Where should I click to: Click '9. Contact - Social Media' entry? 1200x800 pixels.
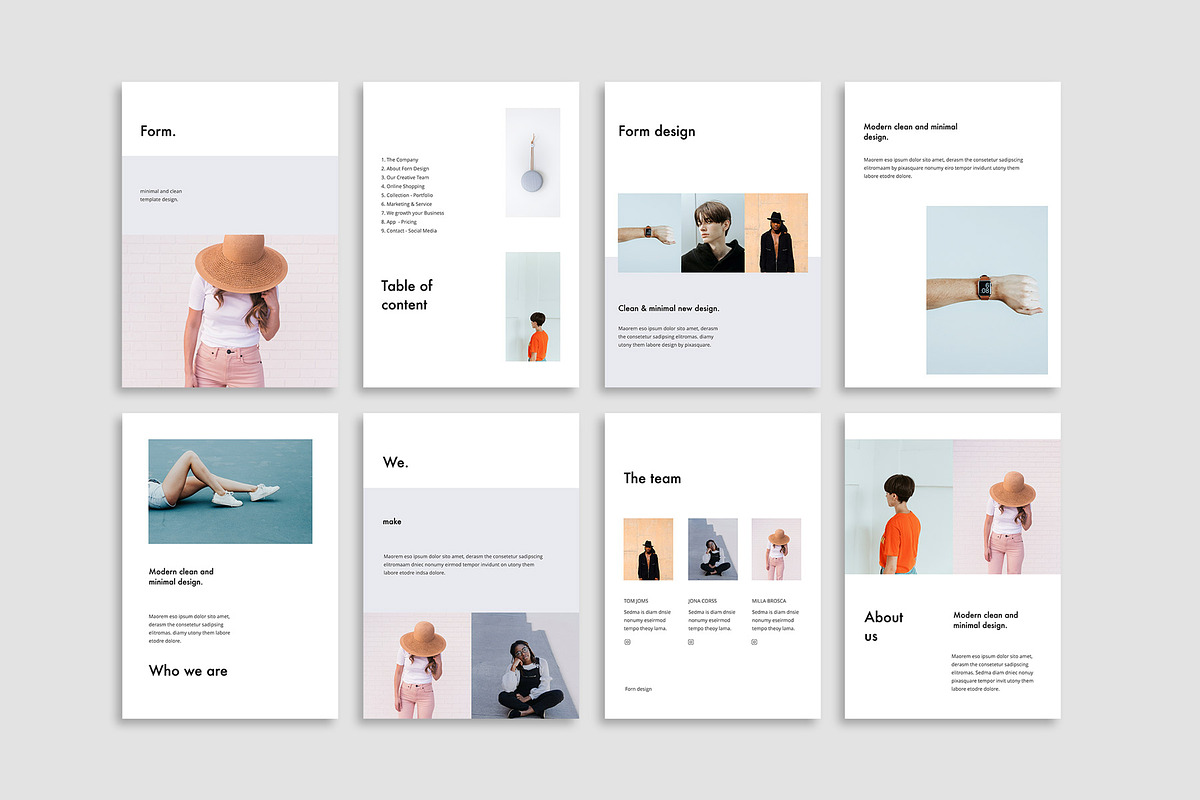coord(409,231)
